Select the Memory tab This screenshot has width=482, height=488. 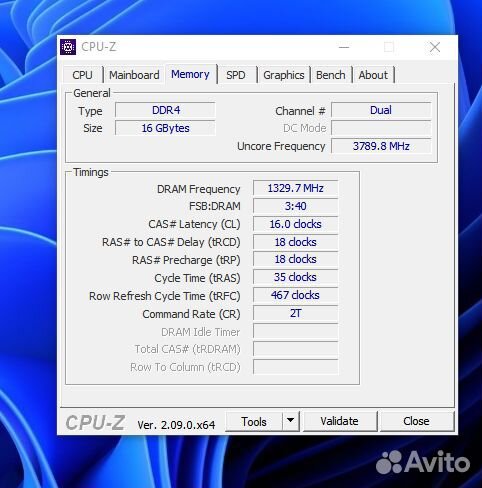click(x=190, y=74)
